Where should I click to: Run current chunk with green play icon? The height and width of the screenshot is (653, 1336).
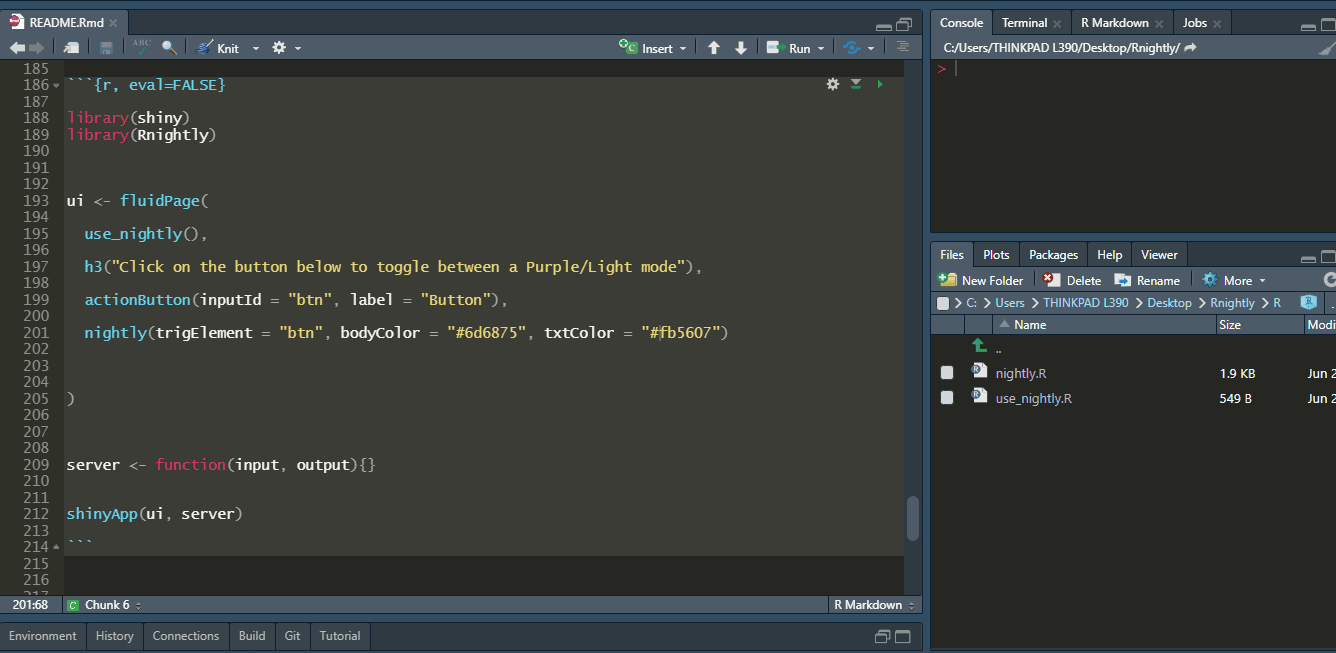[880, 85]
